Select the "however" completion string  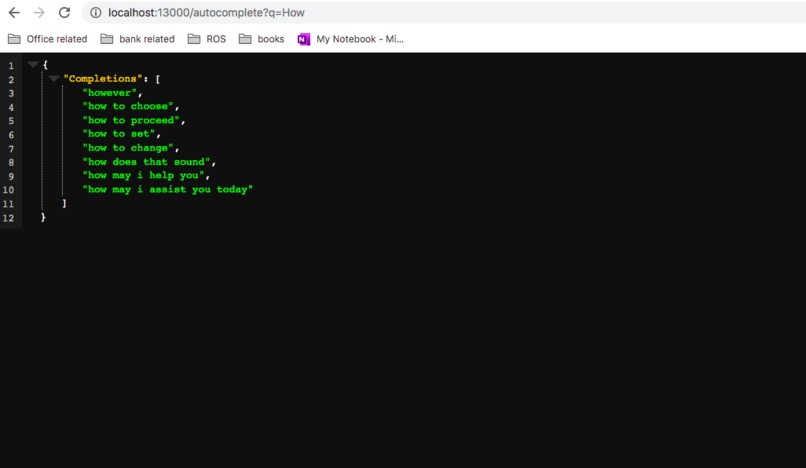point(109,93)
